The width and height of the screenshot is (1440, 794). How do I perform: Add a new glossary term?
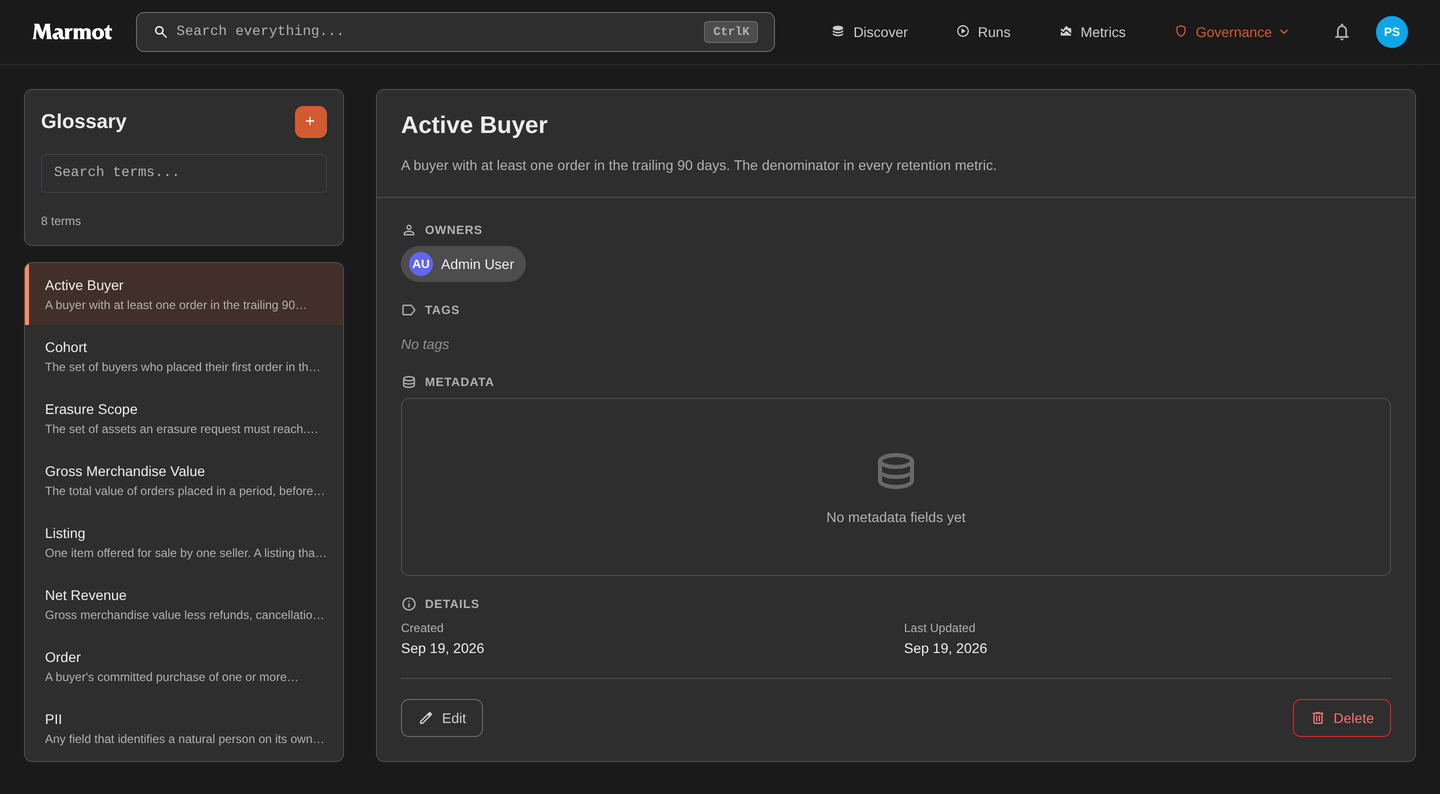tap(311, 122)
